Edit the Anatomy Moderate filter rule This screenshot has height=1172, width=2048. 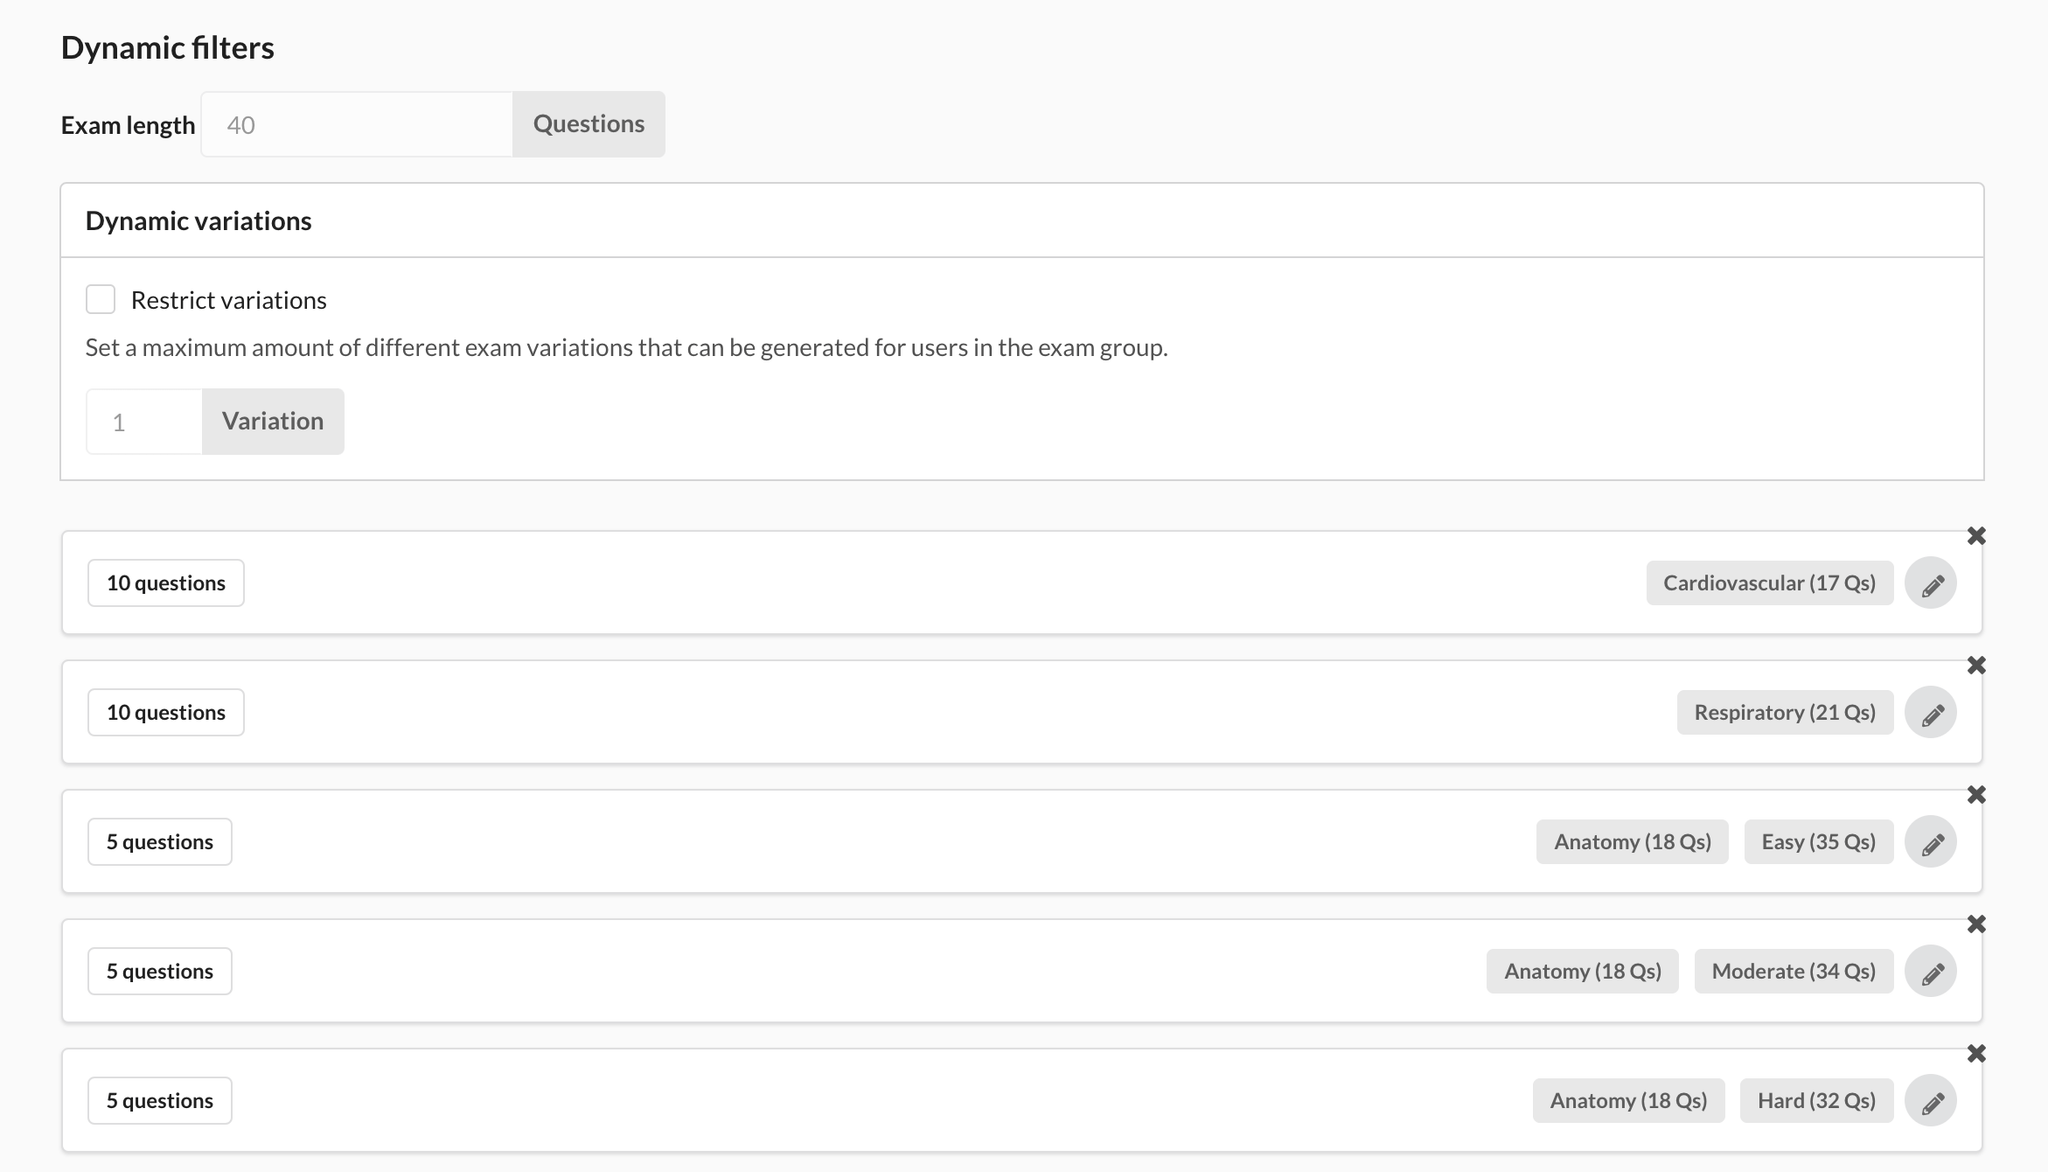click(1931, 970)
